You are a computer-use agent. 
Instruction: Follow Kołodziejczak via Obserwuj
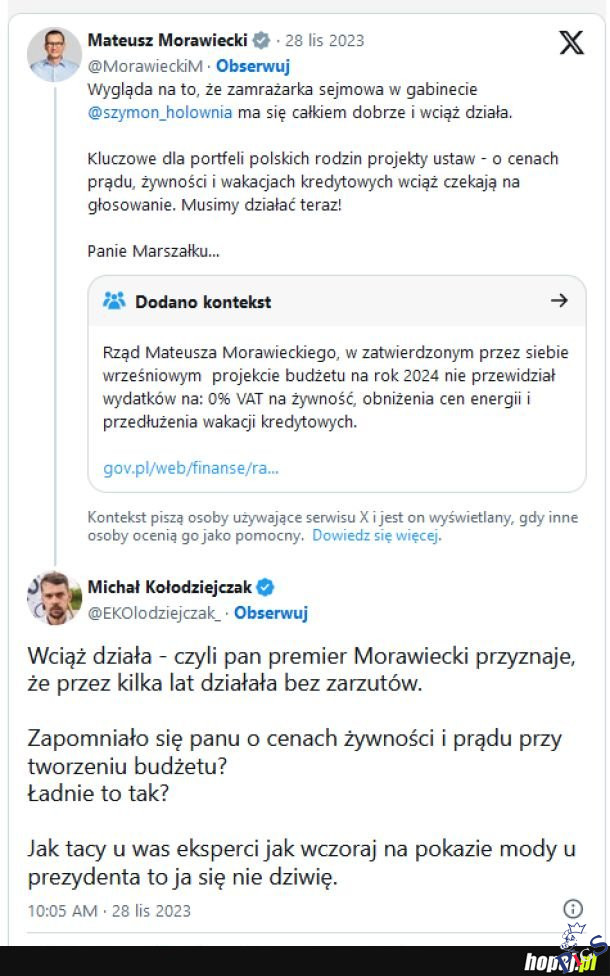271,613
